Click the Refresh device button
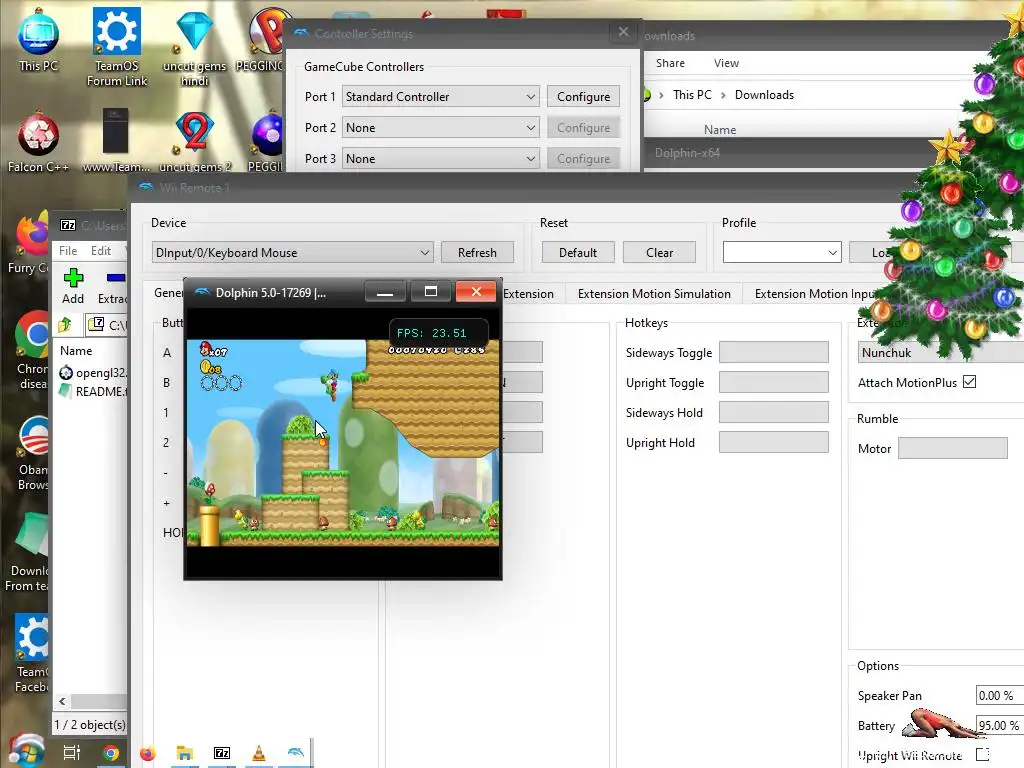The height and width of the screenshot is (768, 1024). [x=477, y=253]
